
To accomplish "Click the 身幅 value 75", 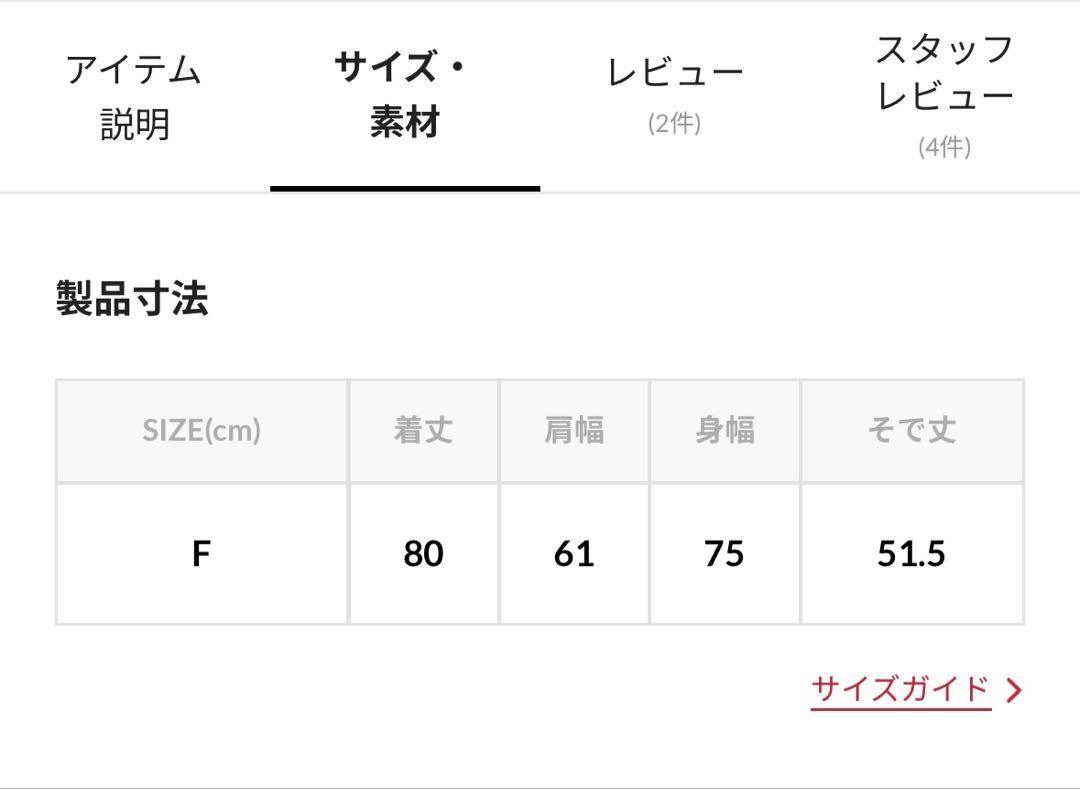I will (725, 554).
